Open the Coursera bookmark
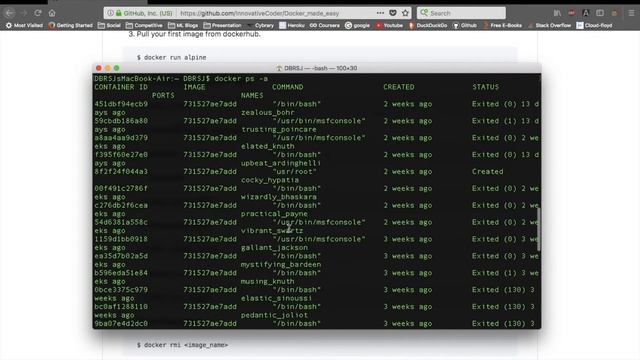 324,25
